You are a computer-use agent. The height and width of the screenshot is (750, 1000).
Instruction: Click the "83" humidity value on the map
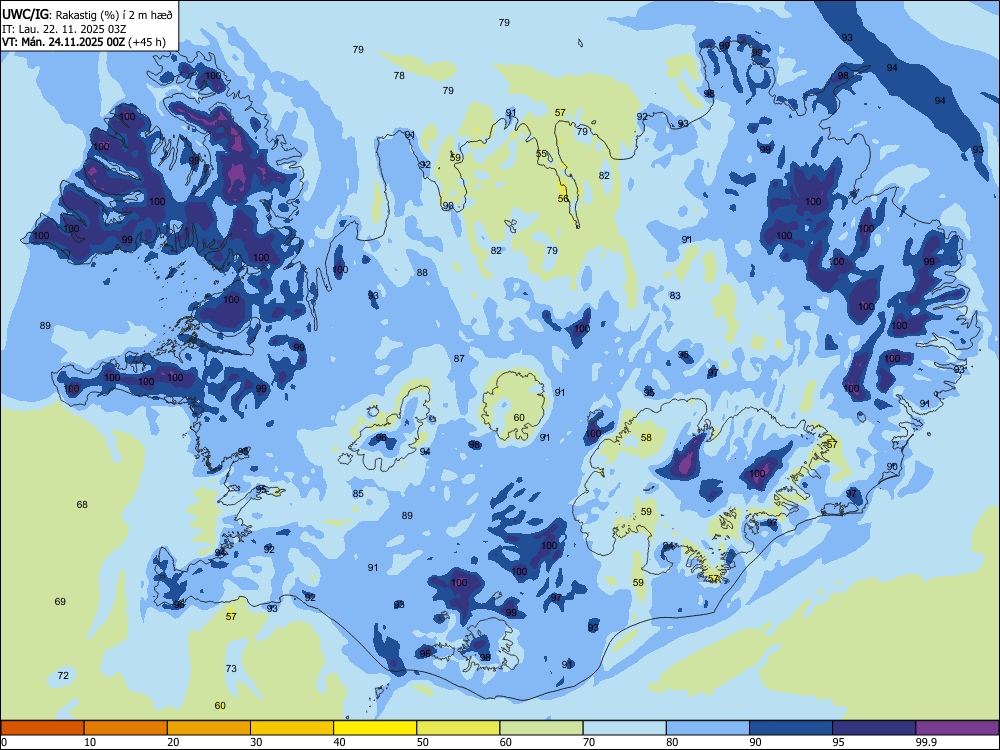click(x=675, y=295)
